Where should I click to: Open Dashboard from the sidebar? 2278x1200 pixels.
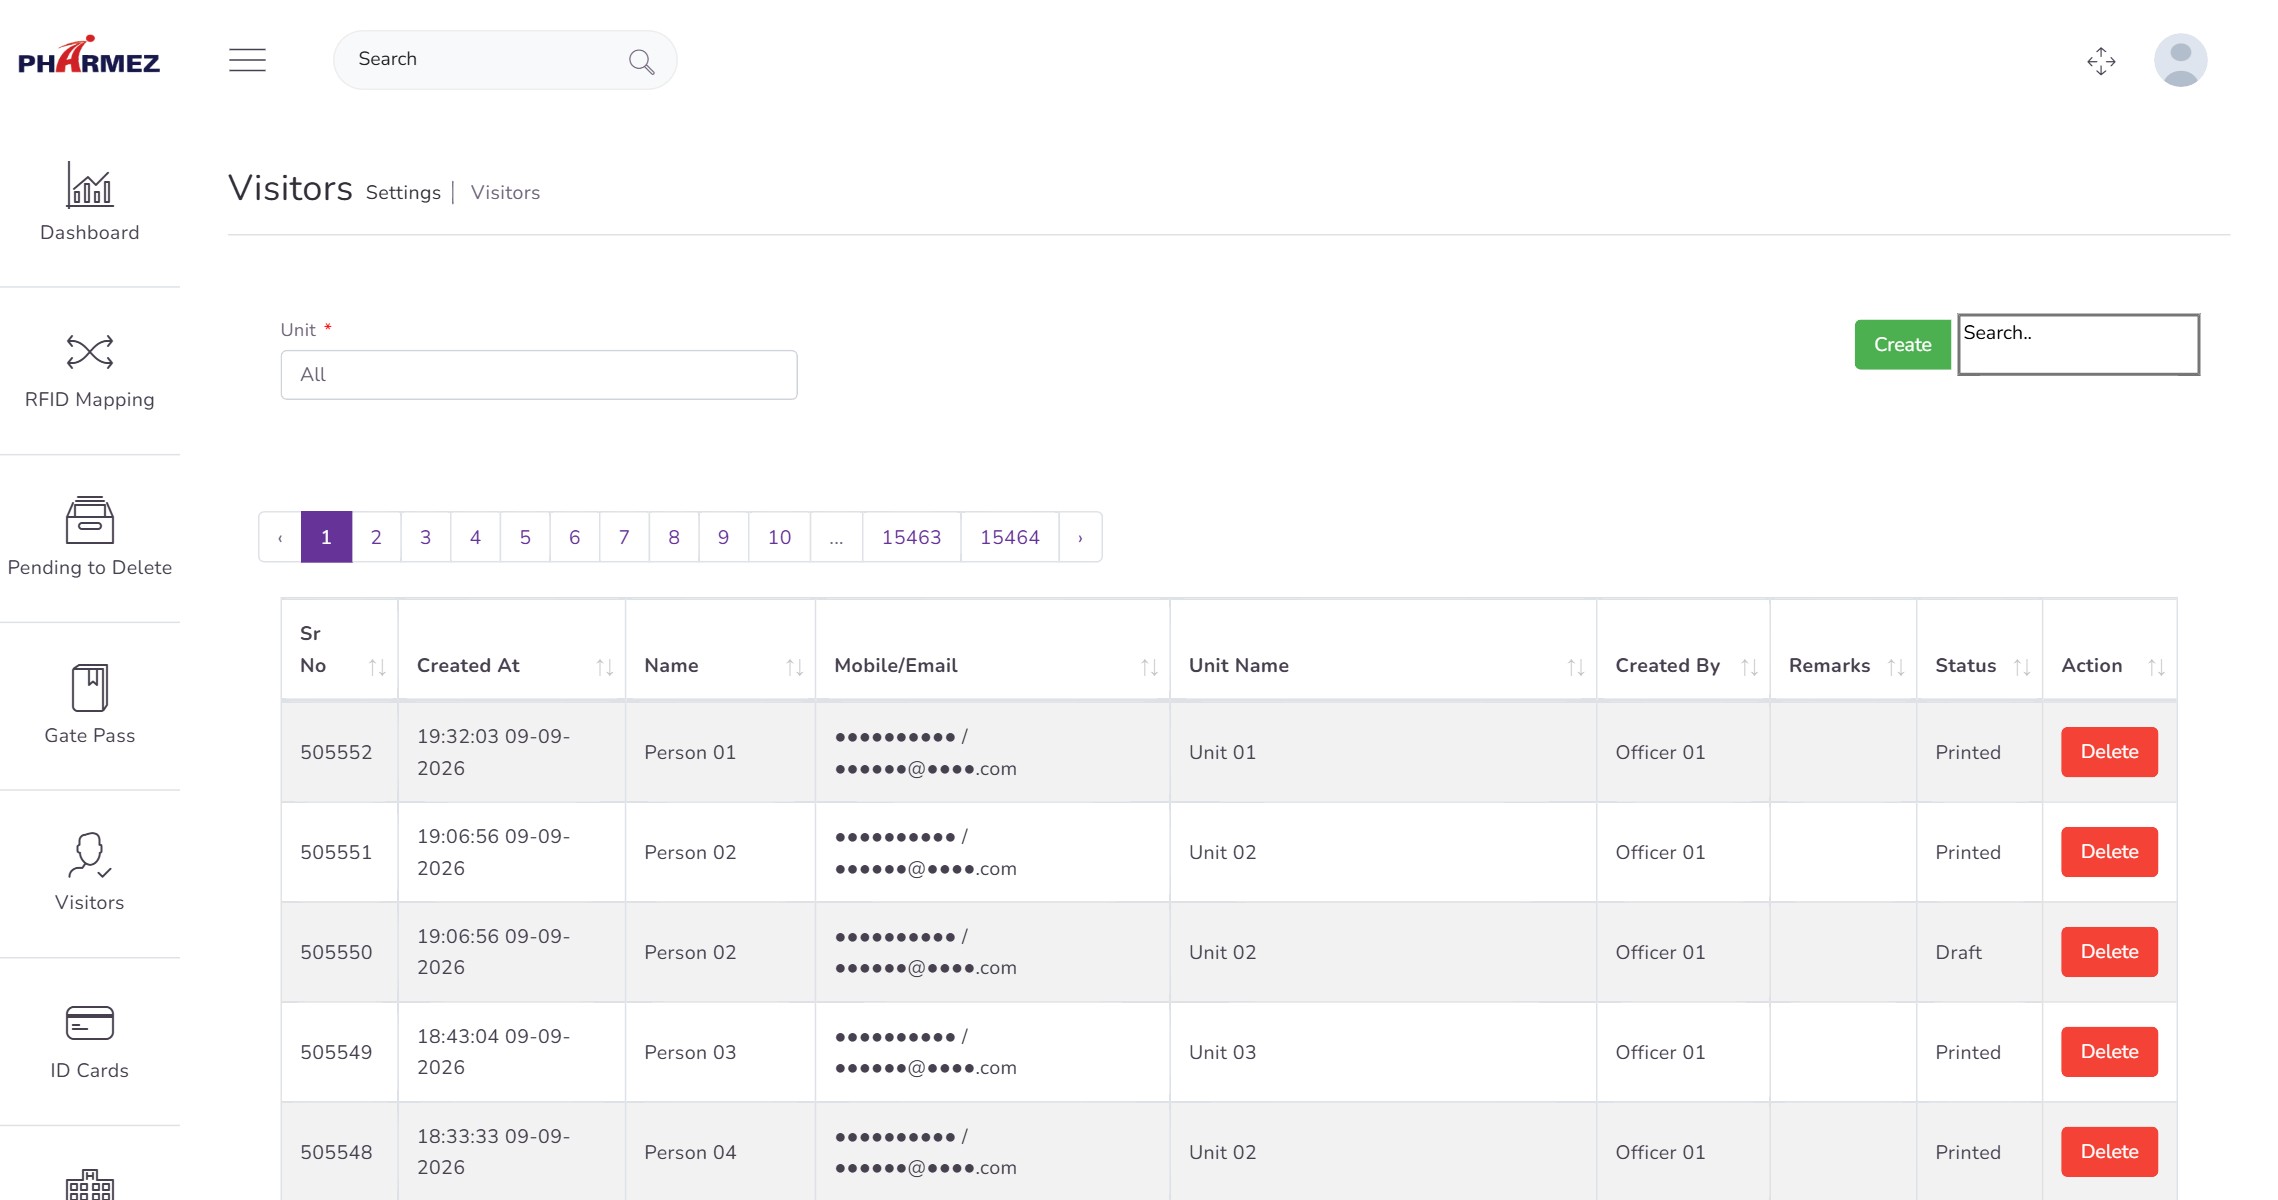tap(90, 203)
